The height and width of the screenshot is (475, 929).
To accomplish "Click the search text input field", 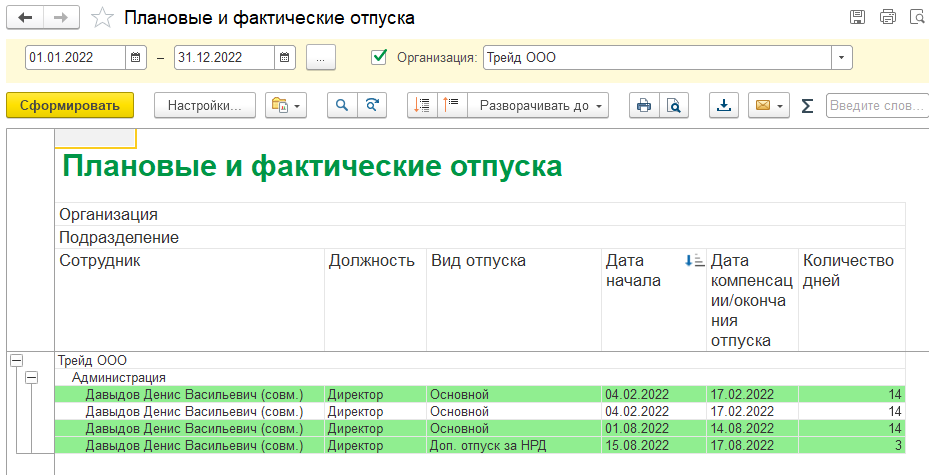I will 875,105.
